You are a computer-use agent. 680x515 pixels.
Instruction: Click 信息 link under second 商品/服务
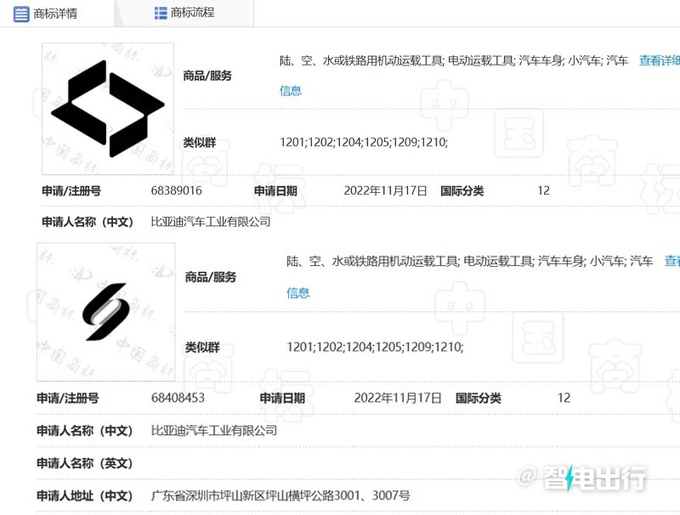[x=298, y=293]
